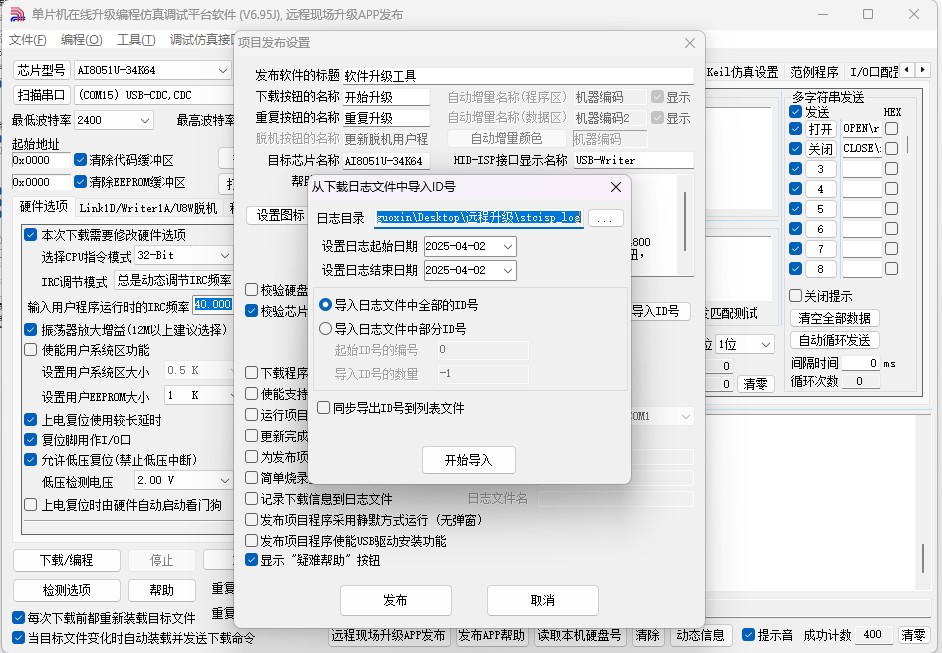Image resolution: width=942 pixels, height=653 pixels.
Task: Click the 扫描串口 button
Action: 41,95
